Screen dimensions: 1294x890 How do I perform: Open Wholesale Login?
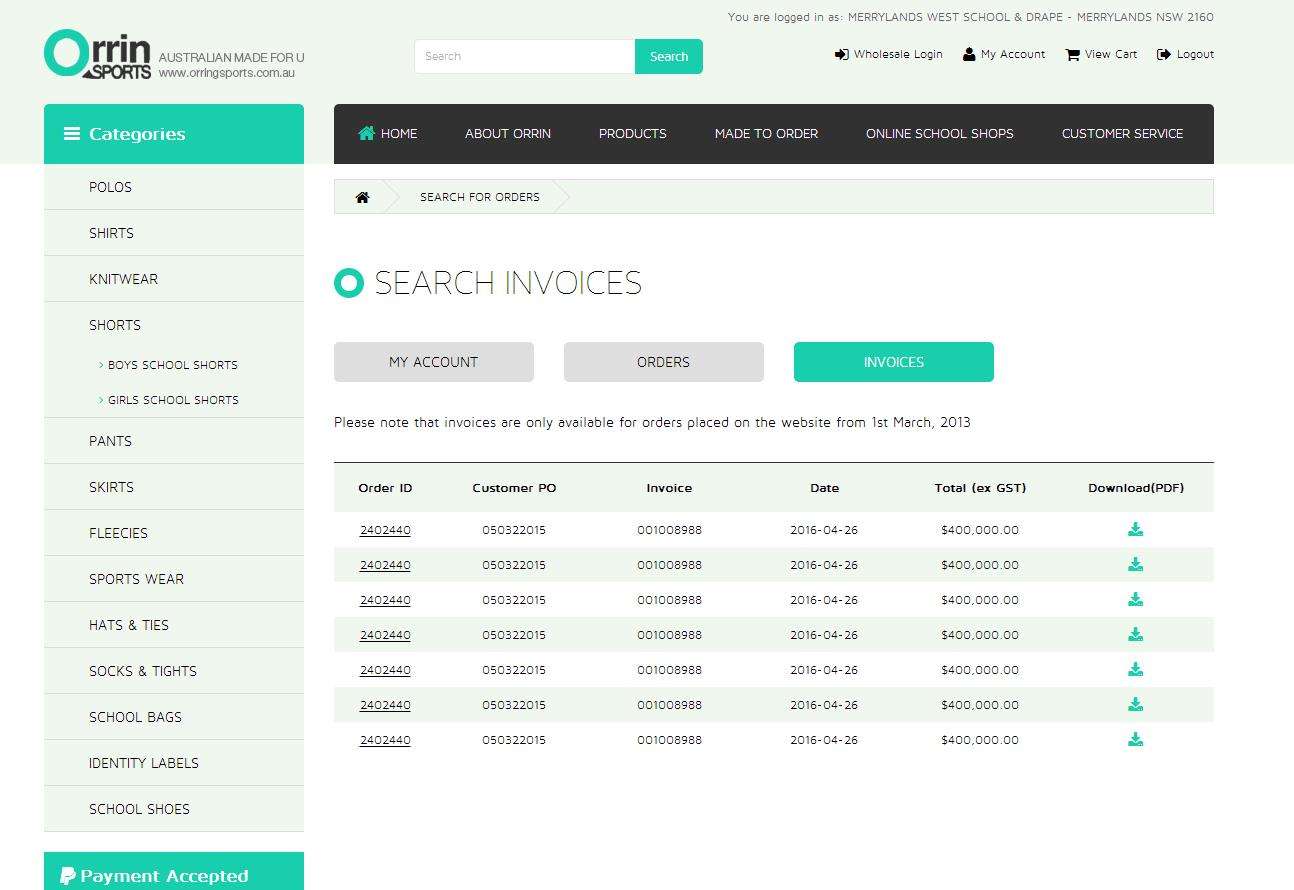point(888,55)
